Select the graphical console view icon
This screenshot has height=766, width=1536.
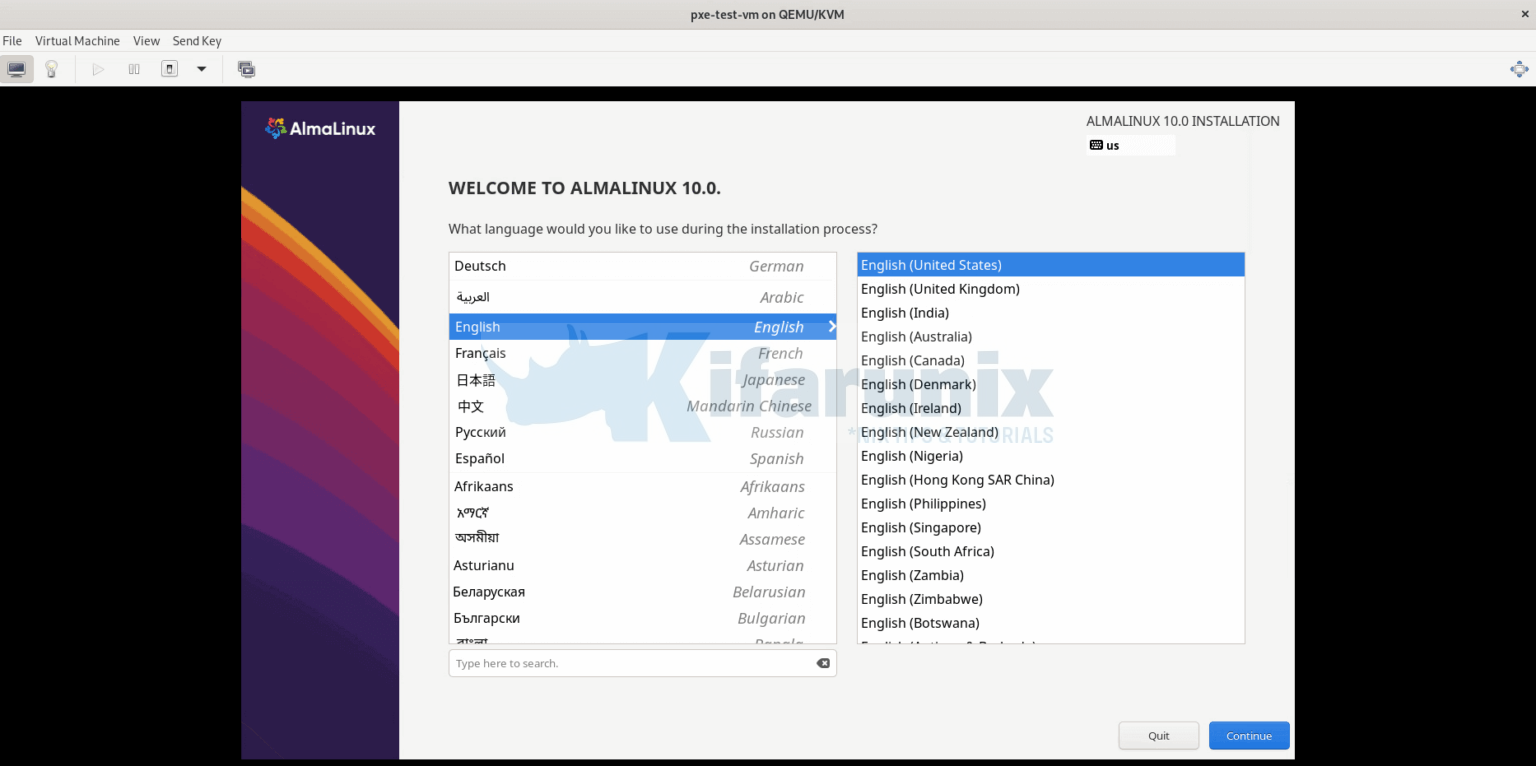[17, 68]
